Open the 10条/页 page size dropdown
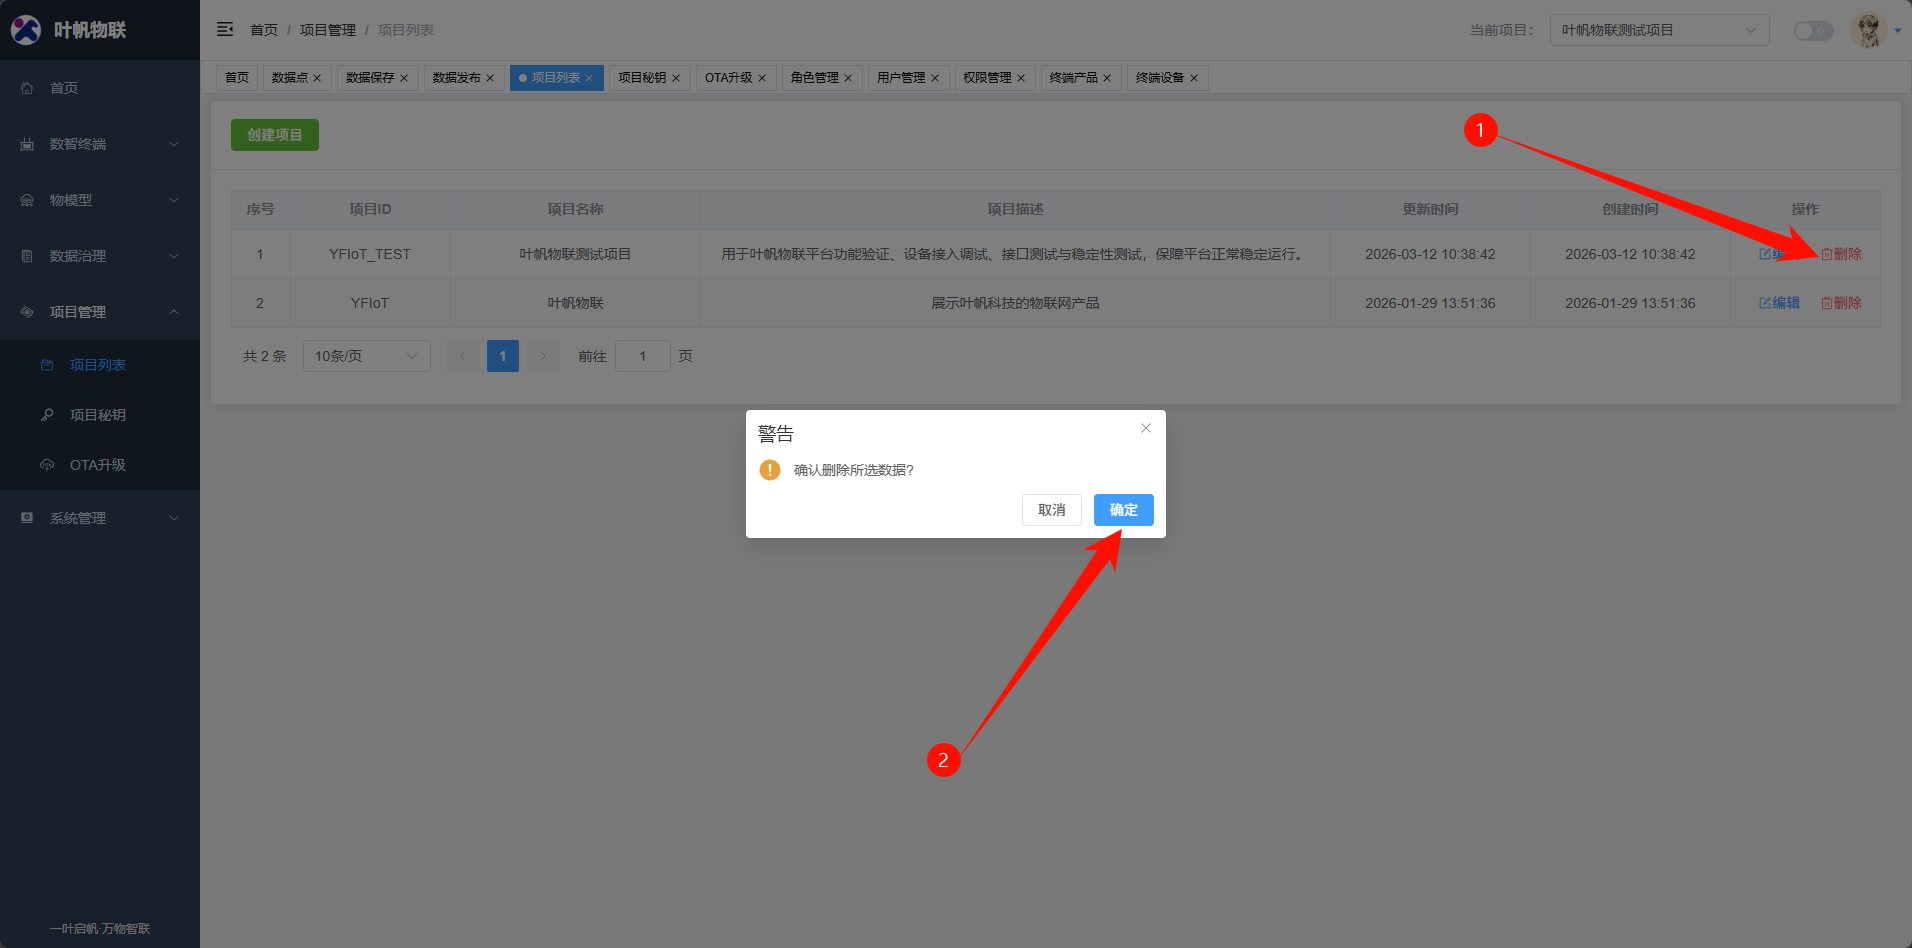1912x948 pixels. (366, 356)
